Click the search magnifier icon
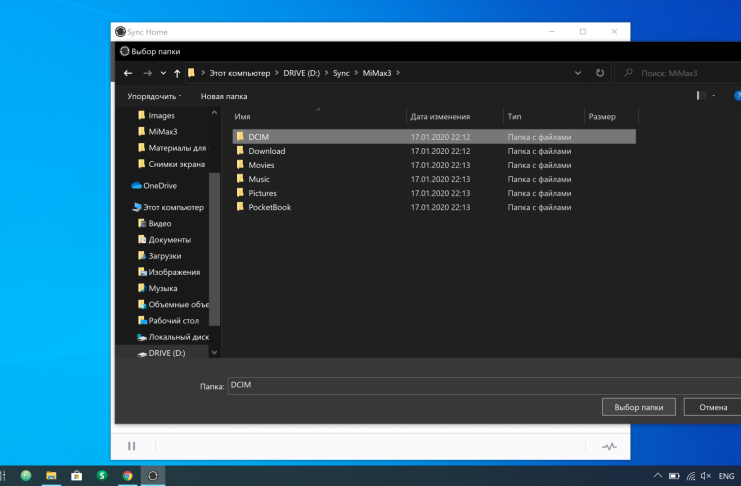This screenshot has width=741, height=486. click(628, 73)
